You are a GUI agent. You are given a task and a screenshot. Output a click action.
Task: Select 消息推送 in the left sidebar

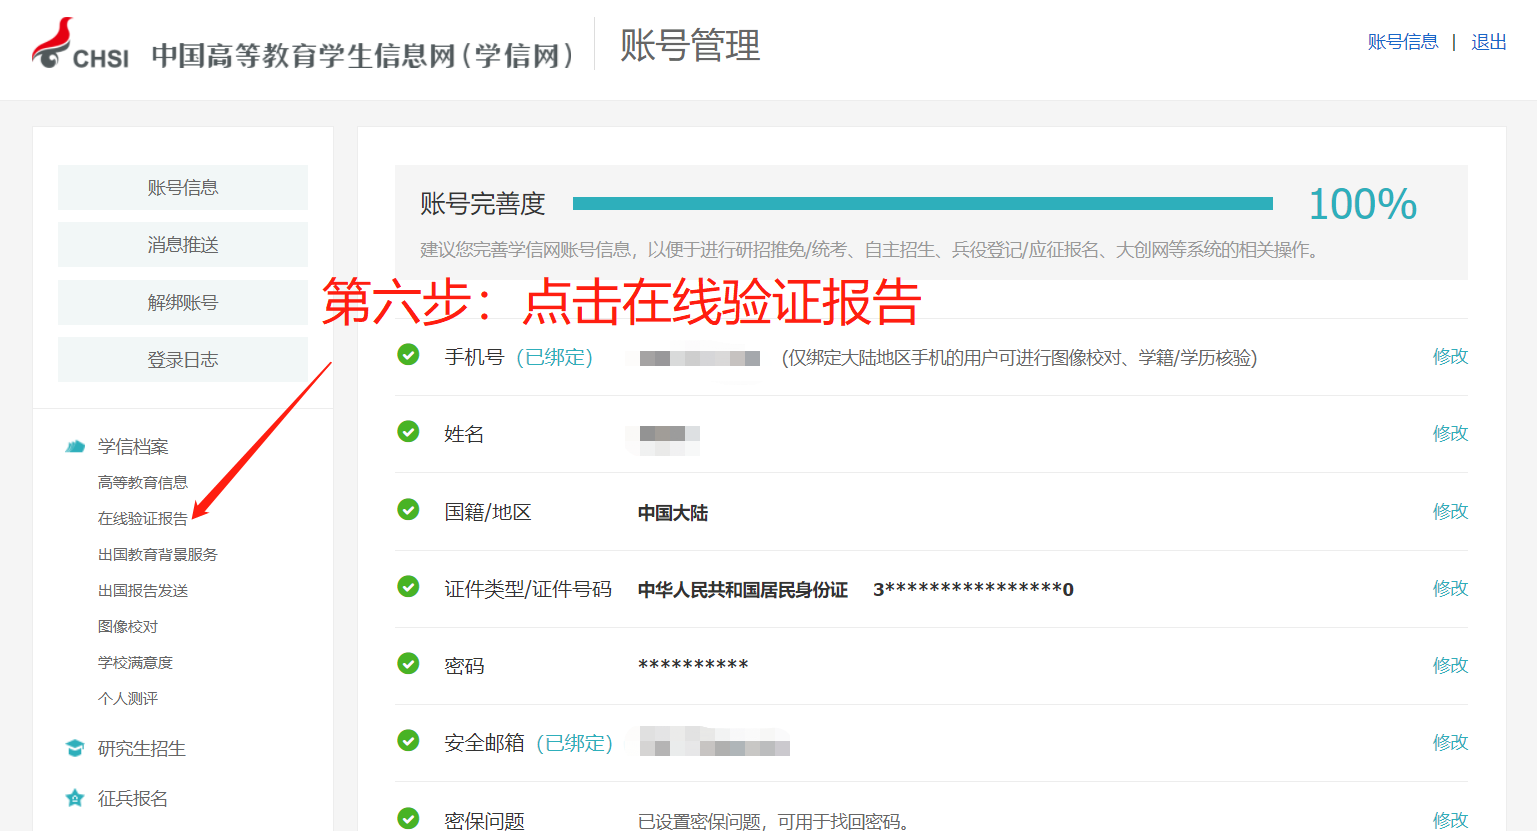coord(182,243)
